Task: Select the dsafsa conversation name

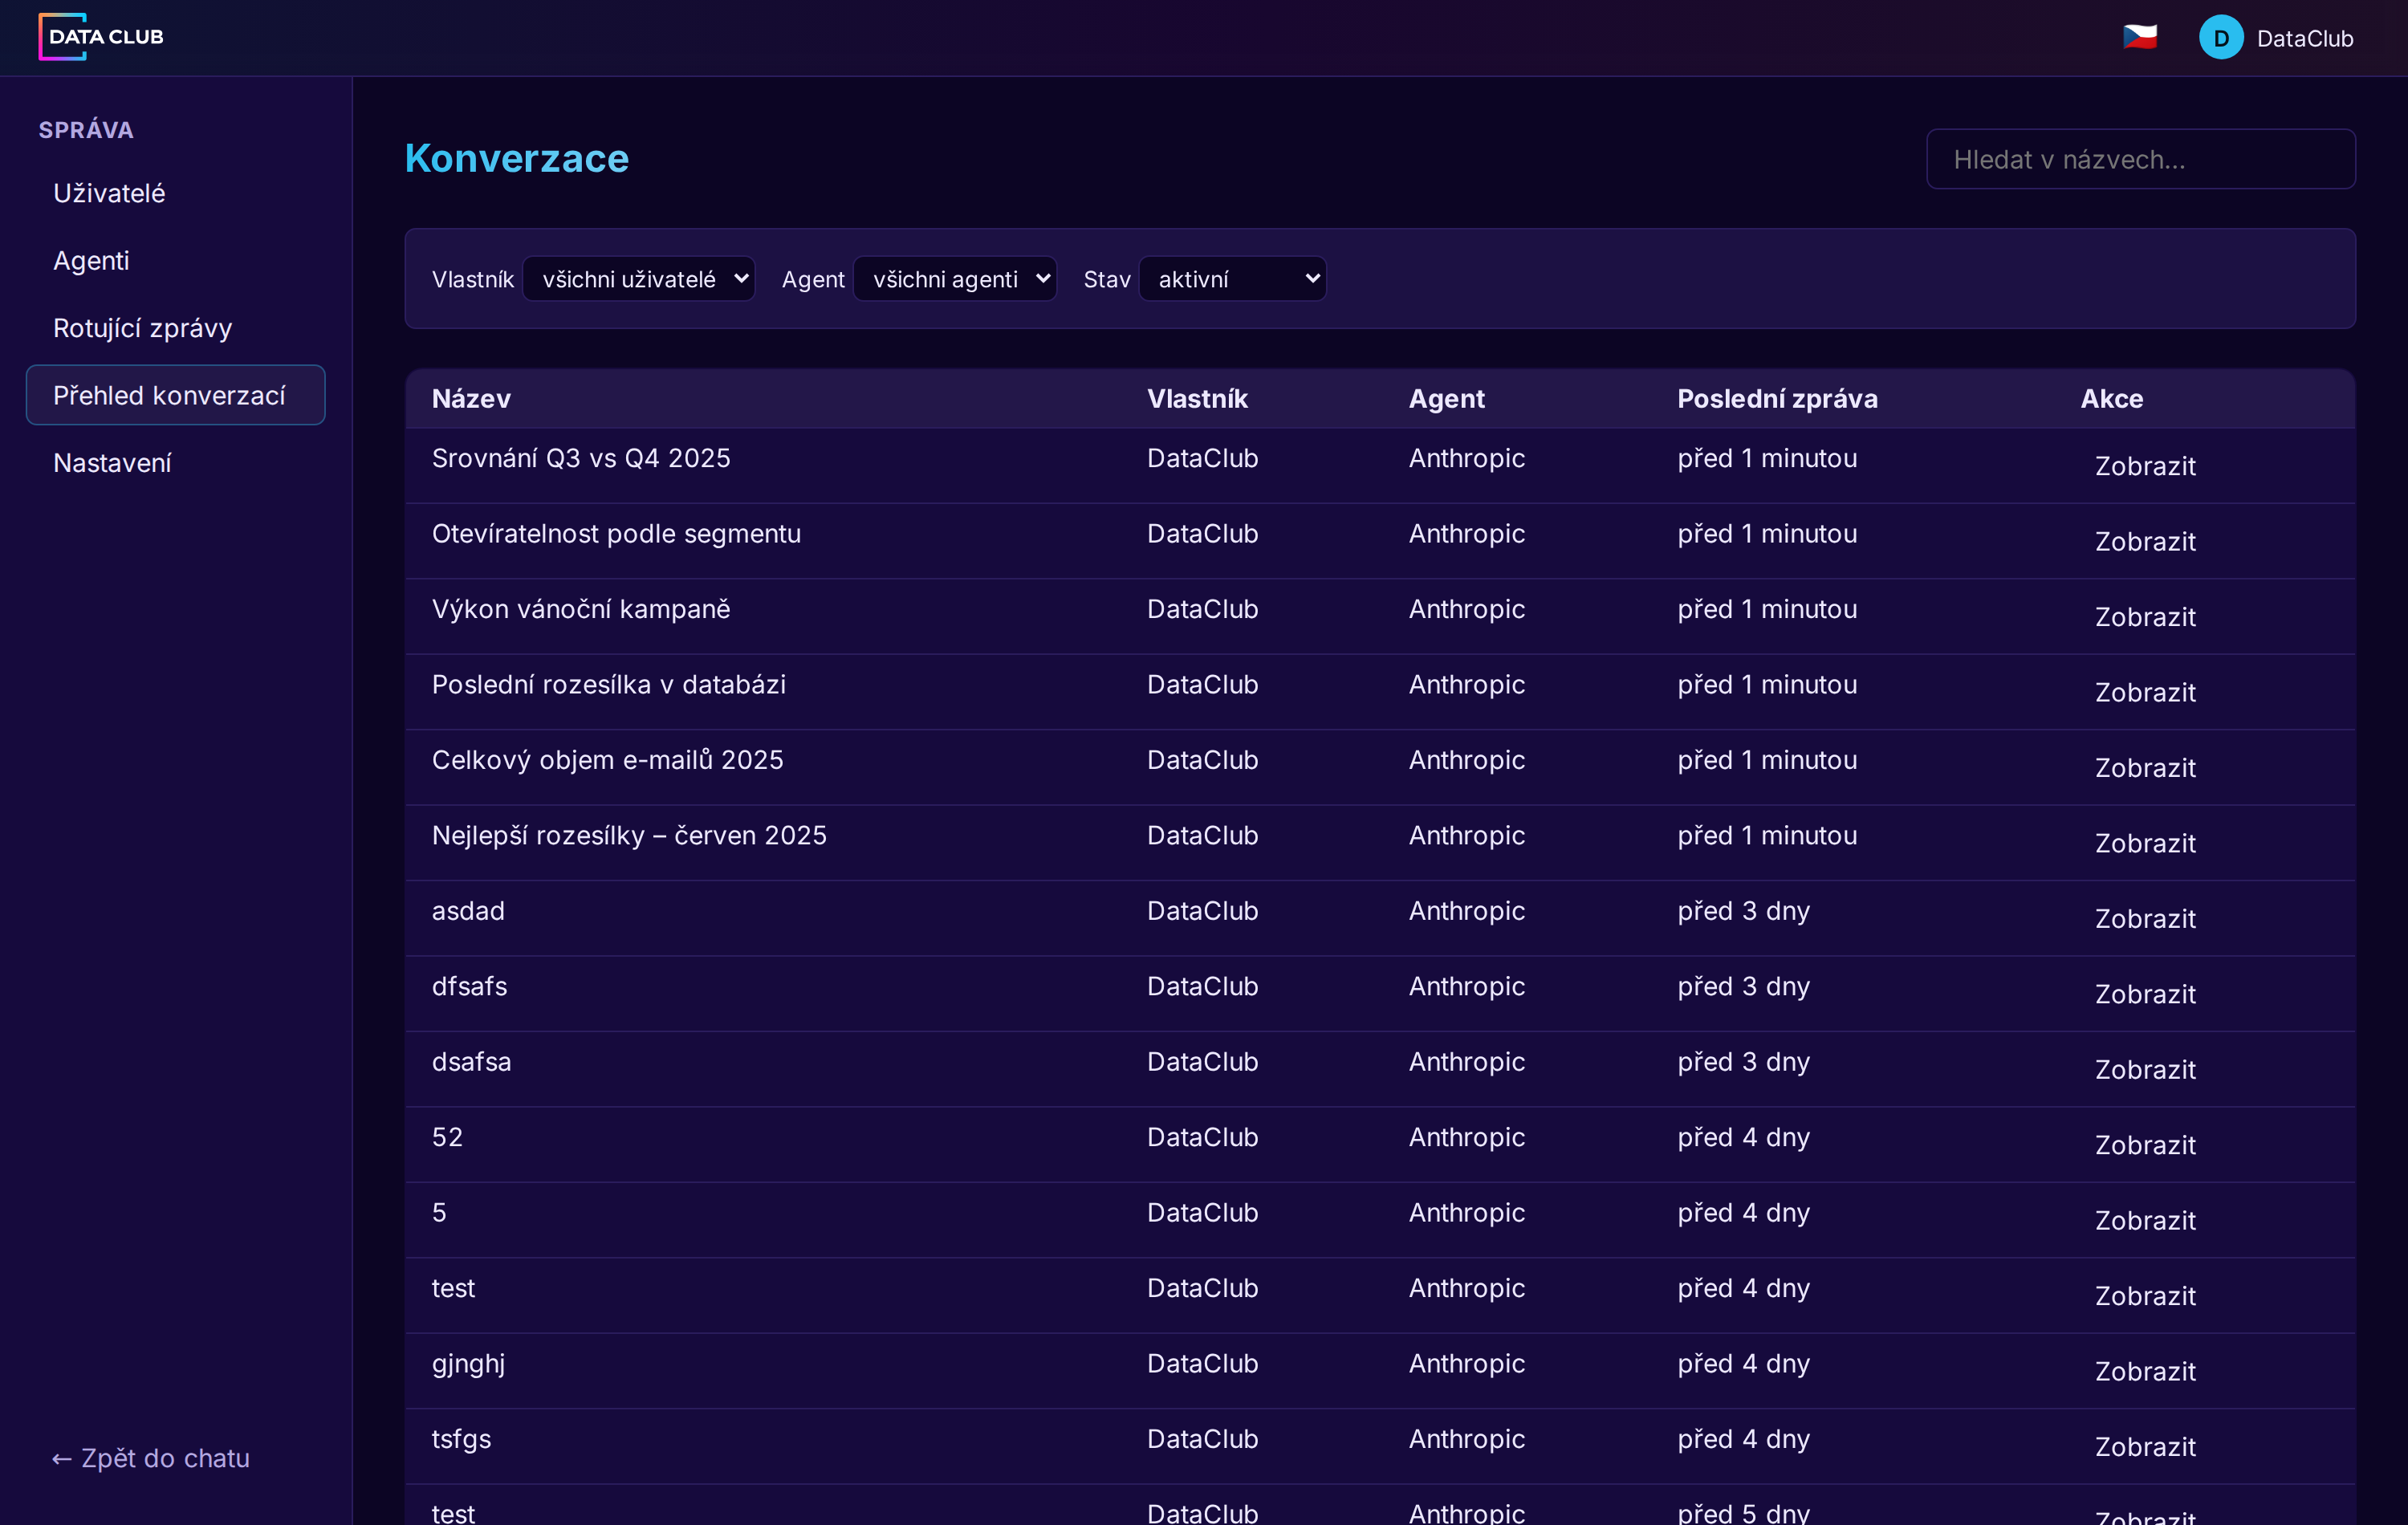Action: click(x=471, y=1062)
